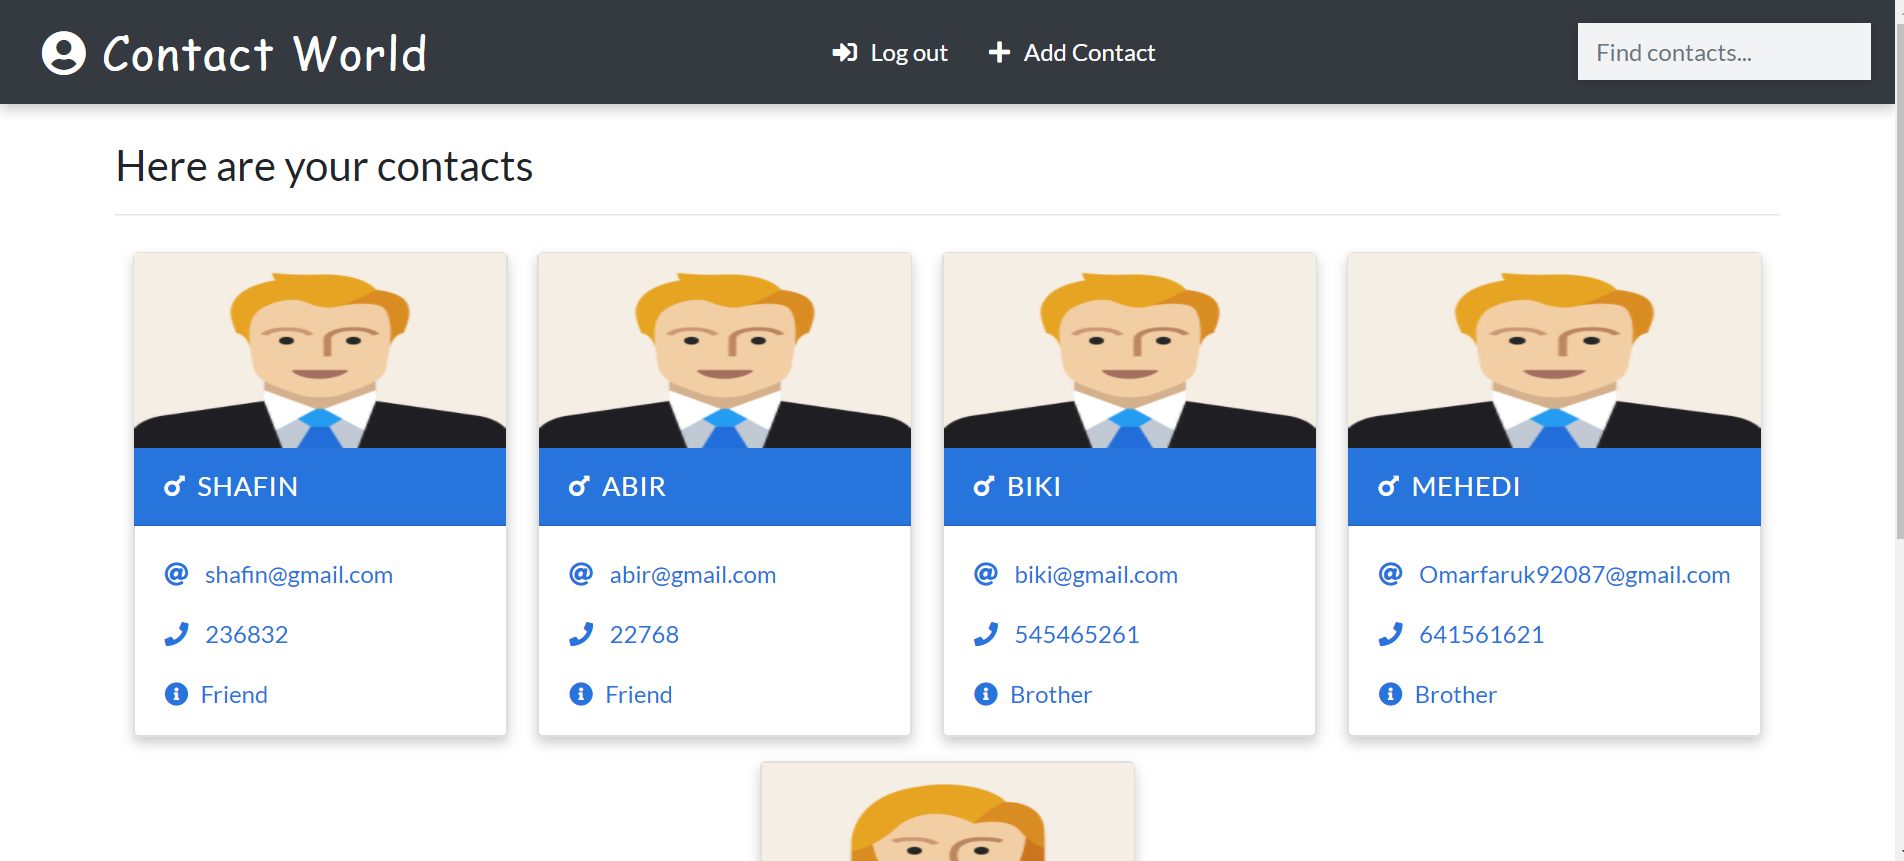Click phone number 22768

(644, 635)
